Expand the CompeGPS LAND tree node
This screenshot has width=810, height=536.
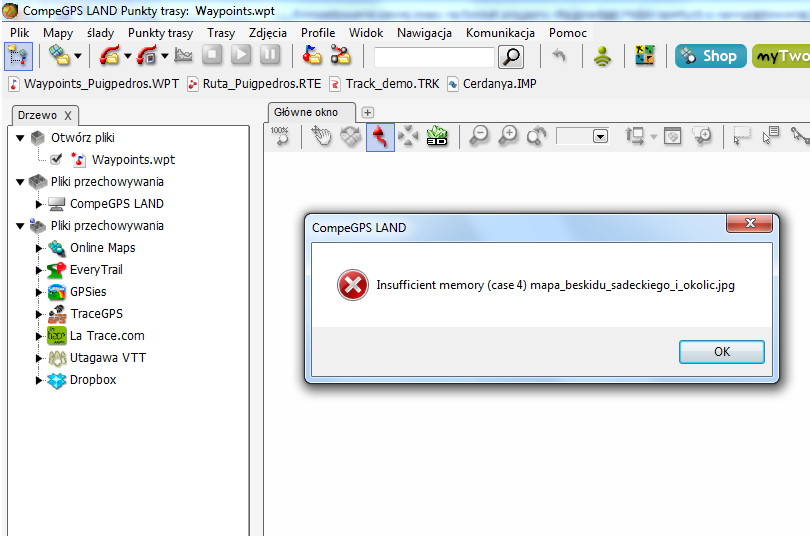(39, 204)
